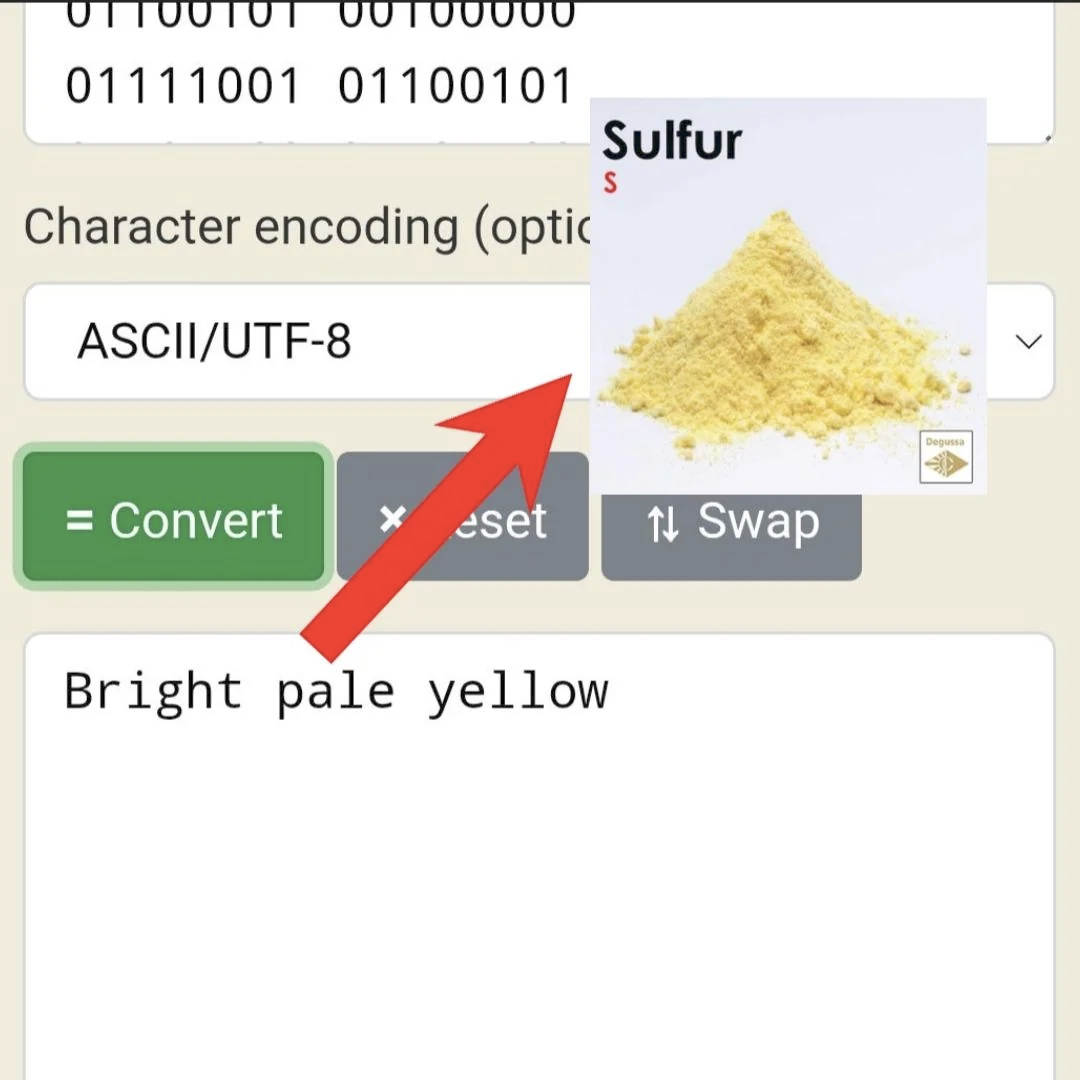The width and height of the screenshot is (1080, 1080).
Task: Click the red arrow pointing to sulfur
Action: coord(436,518)
